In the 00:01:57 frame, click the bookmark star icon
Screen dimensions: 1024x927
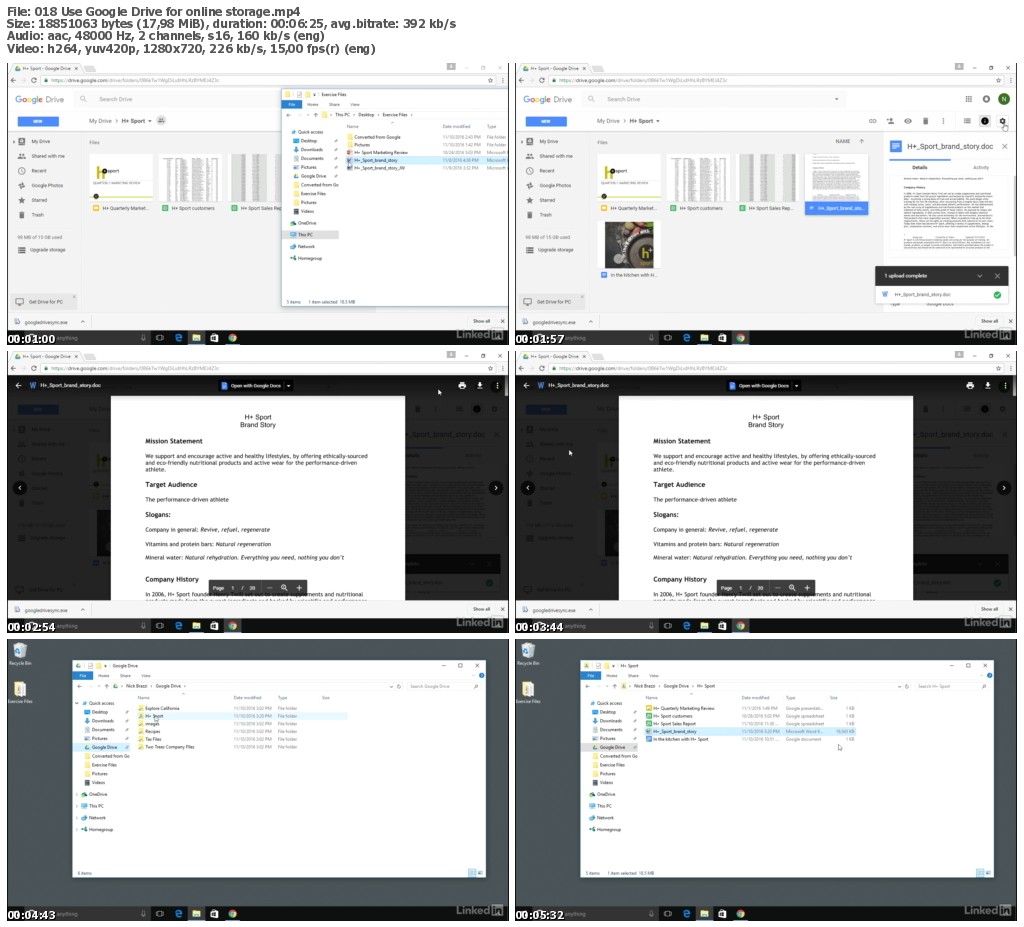click(x=999, y=80)
